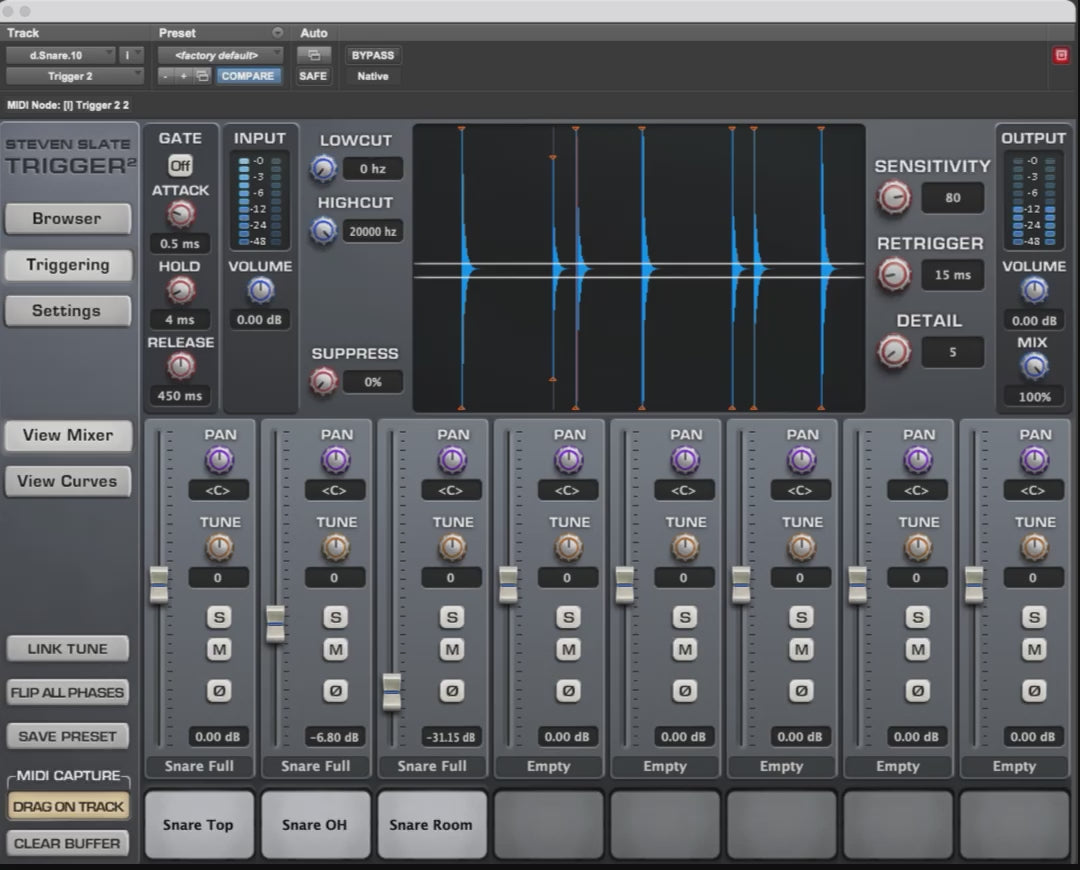Click the previous preset minus button
The height and width of the screenshot is (870, 1080).
click(x=165, y=76)
